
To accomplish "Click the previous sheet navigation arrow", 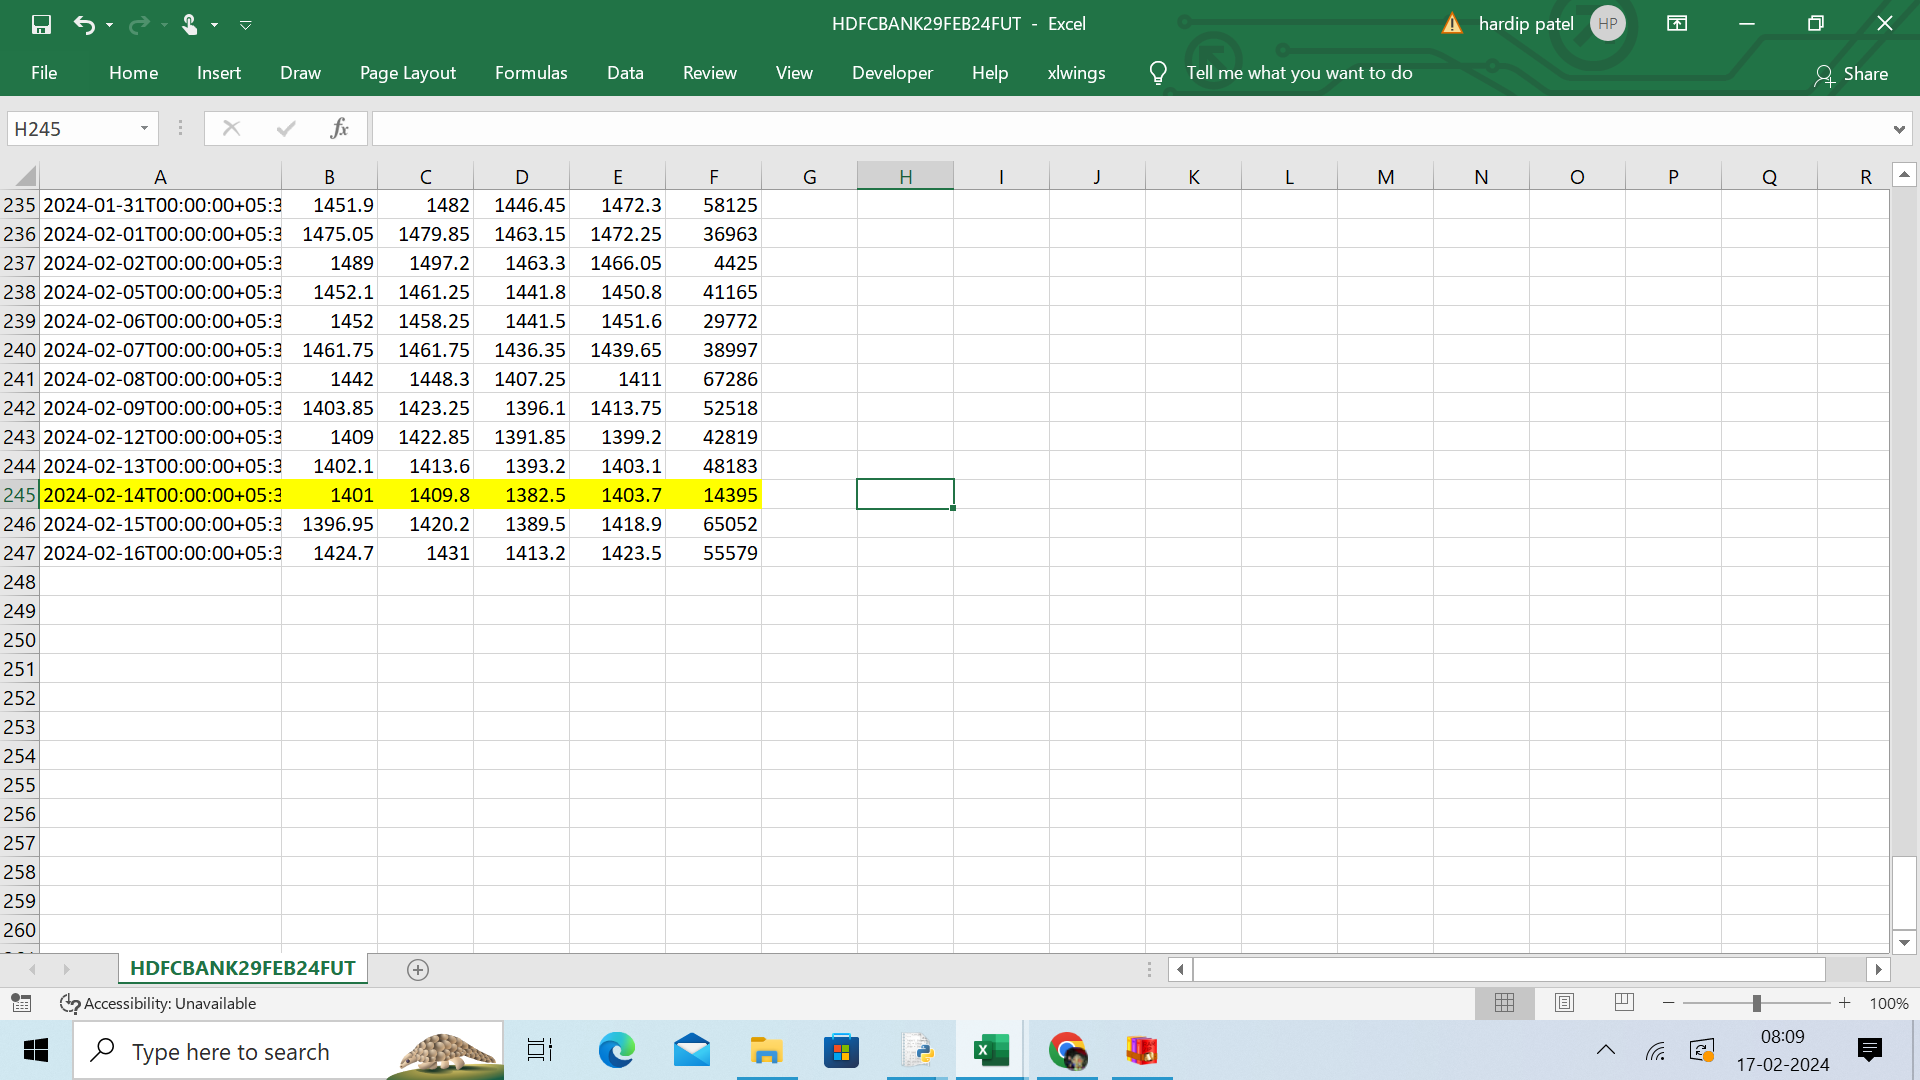I will (x=33, y=970).
